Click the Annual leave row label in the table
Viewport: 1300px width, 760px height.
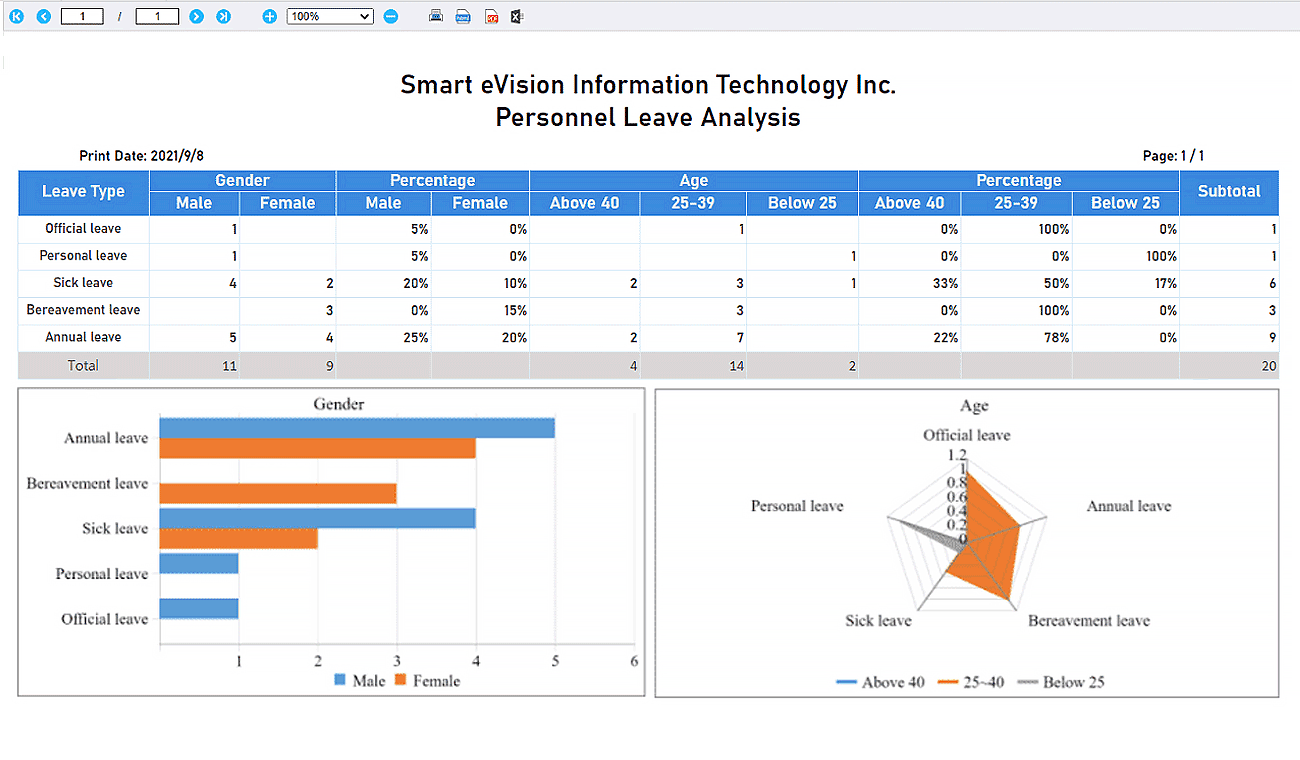pos(84,338)
